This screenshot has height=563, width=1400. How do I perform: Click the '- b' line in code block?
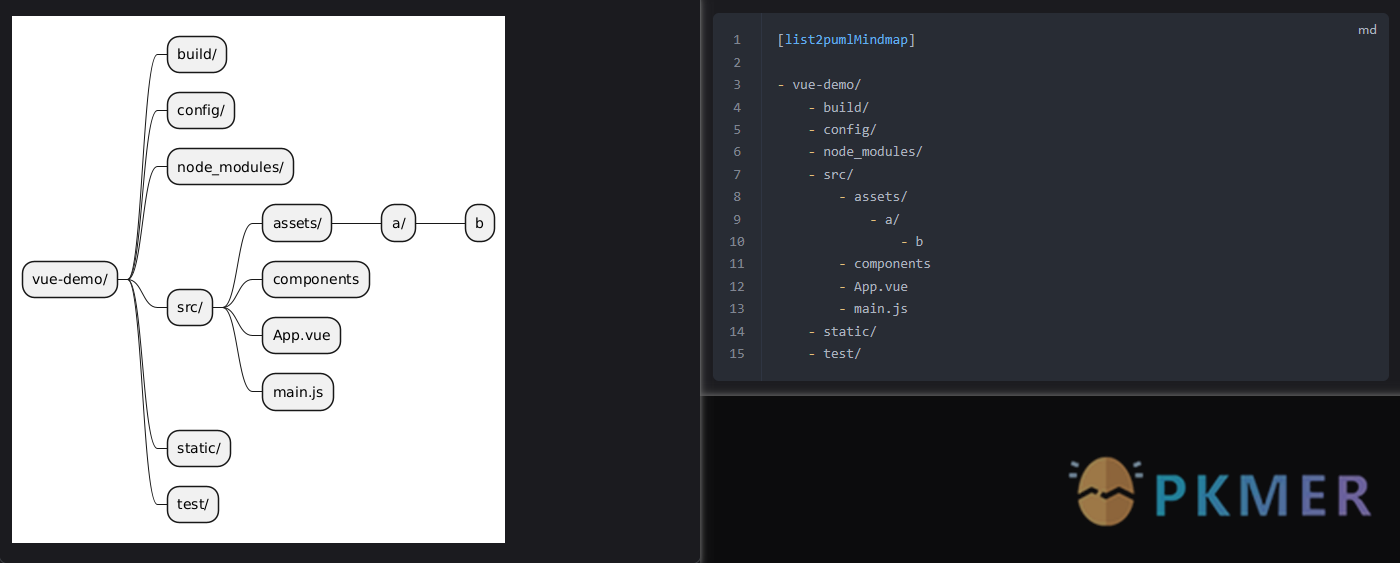[912, 241]
